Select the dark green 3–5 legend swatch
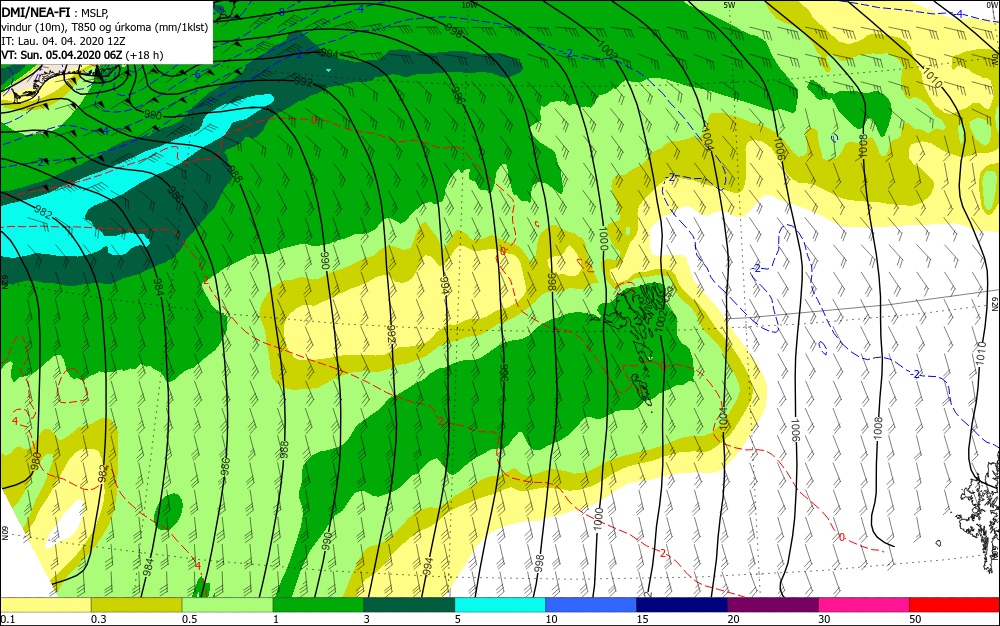Screen dimensions: 1000x626 click(409, 605)
